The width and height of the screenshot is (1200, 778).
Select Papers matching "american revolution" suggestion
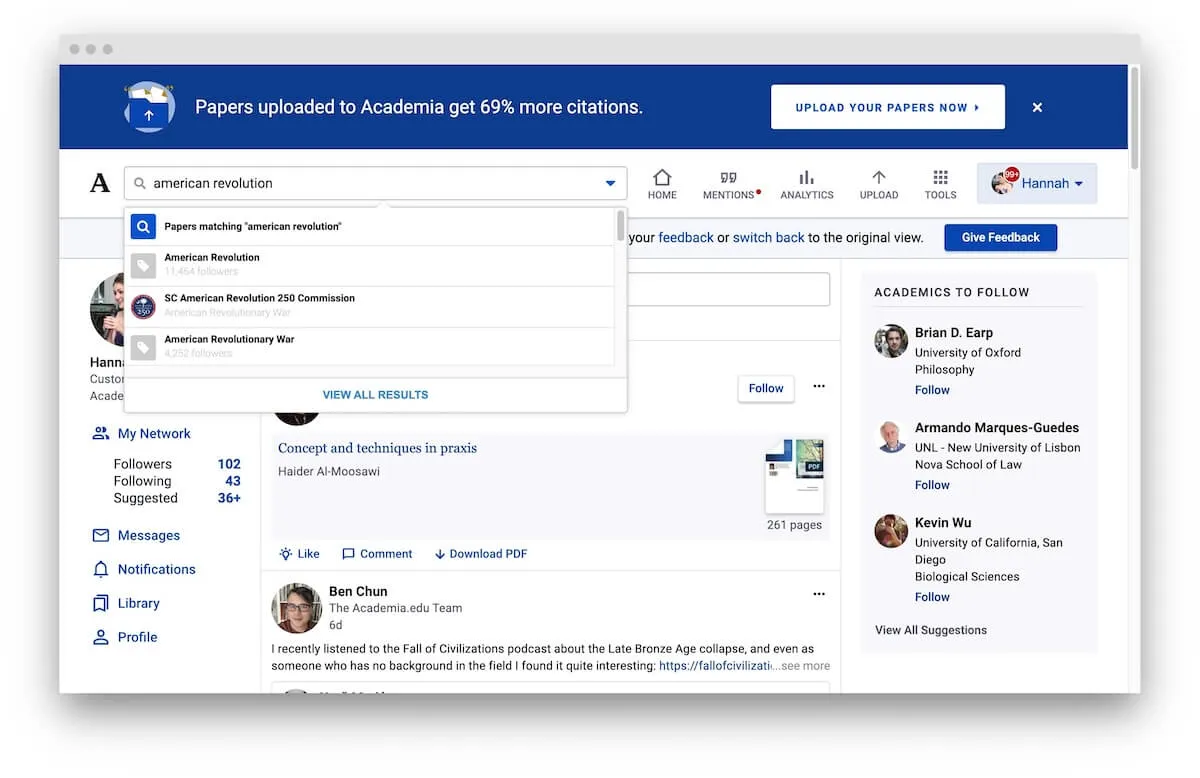370,227
